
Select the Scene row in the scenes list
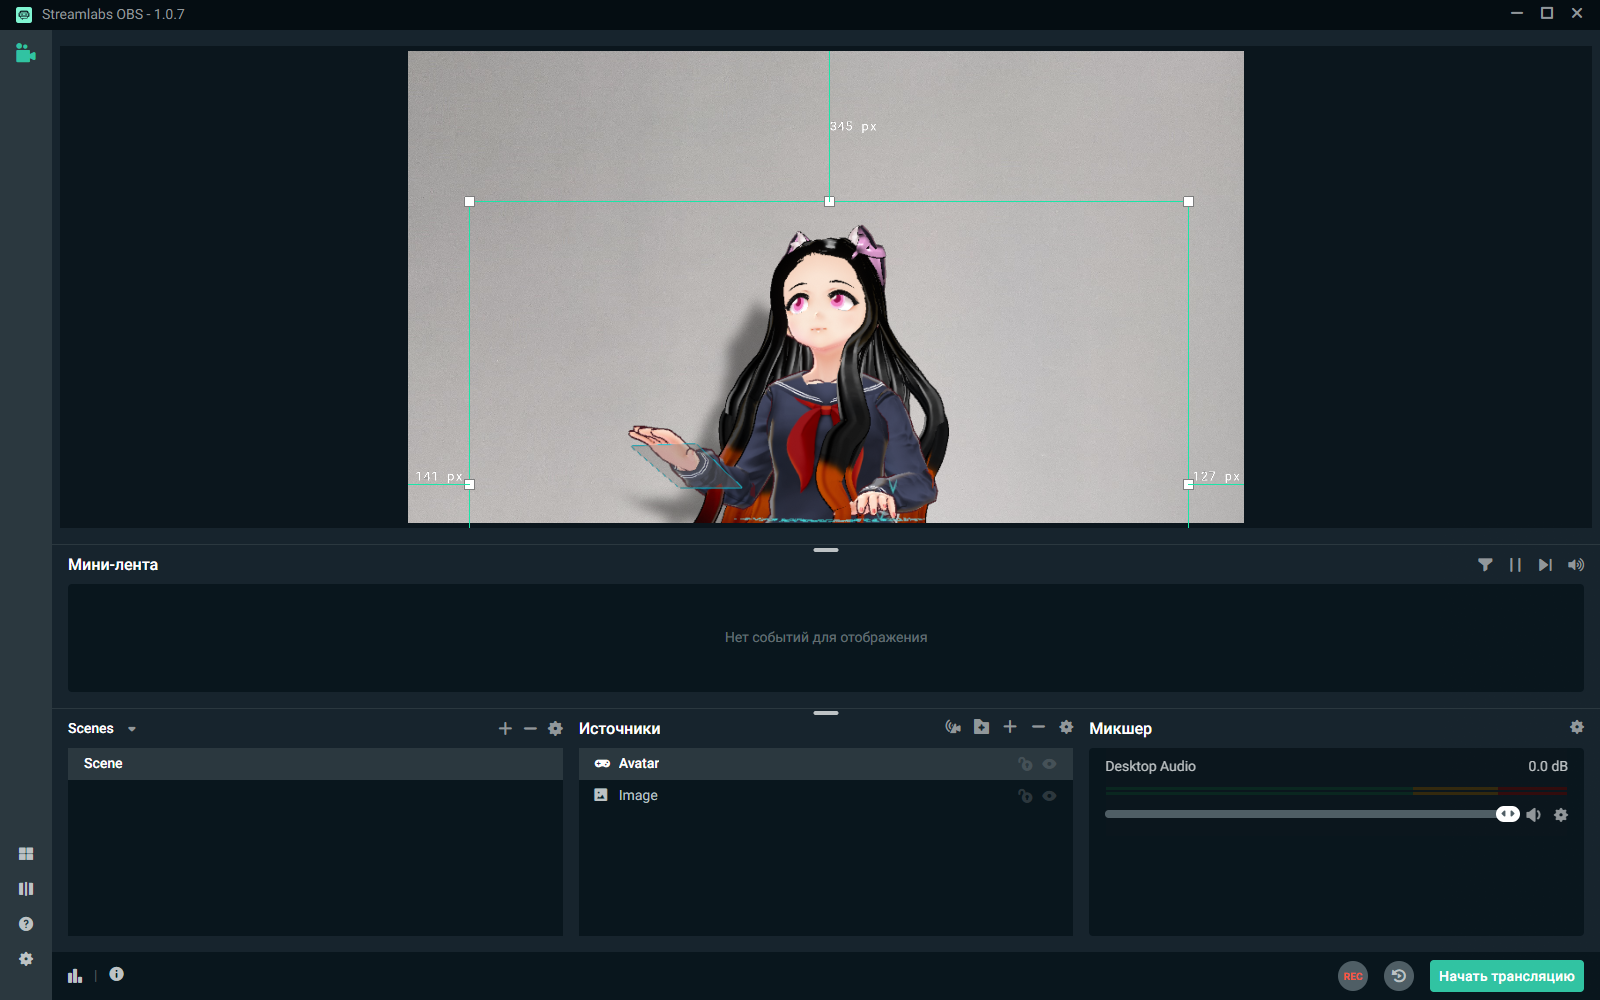pos(315,764)
